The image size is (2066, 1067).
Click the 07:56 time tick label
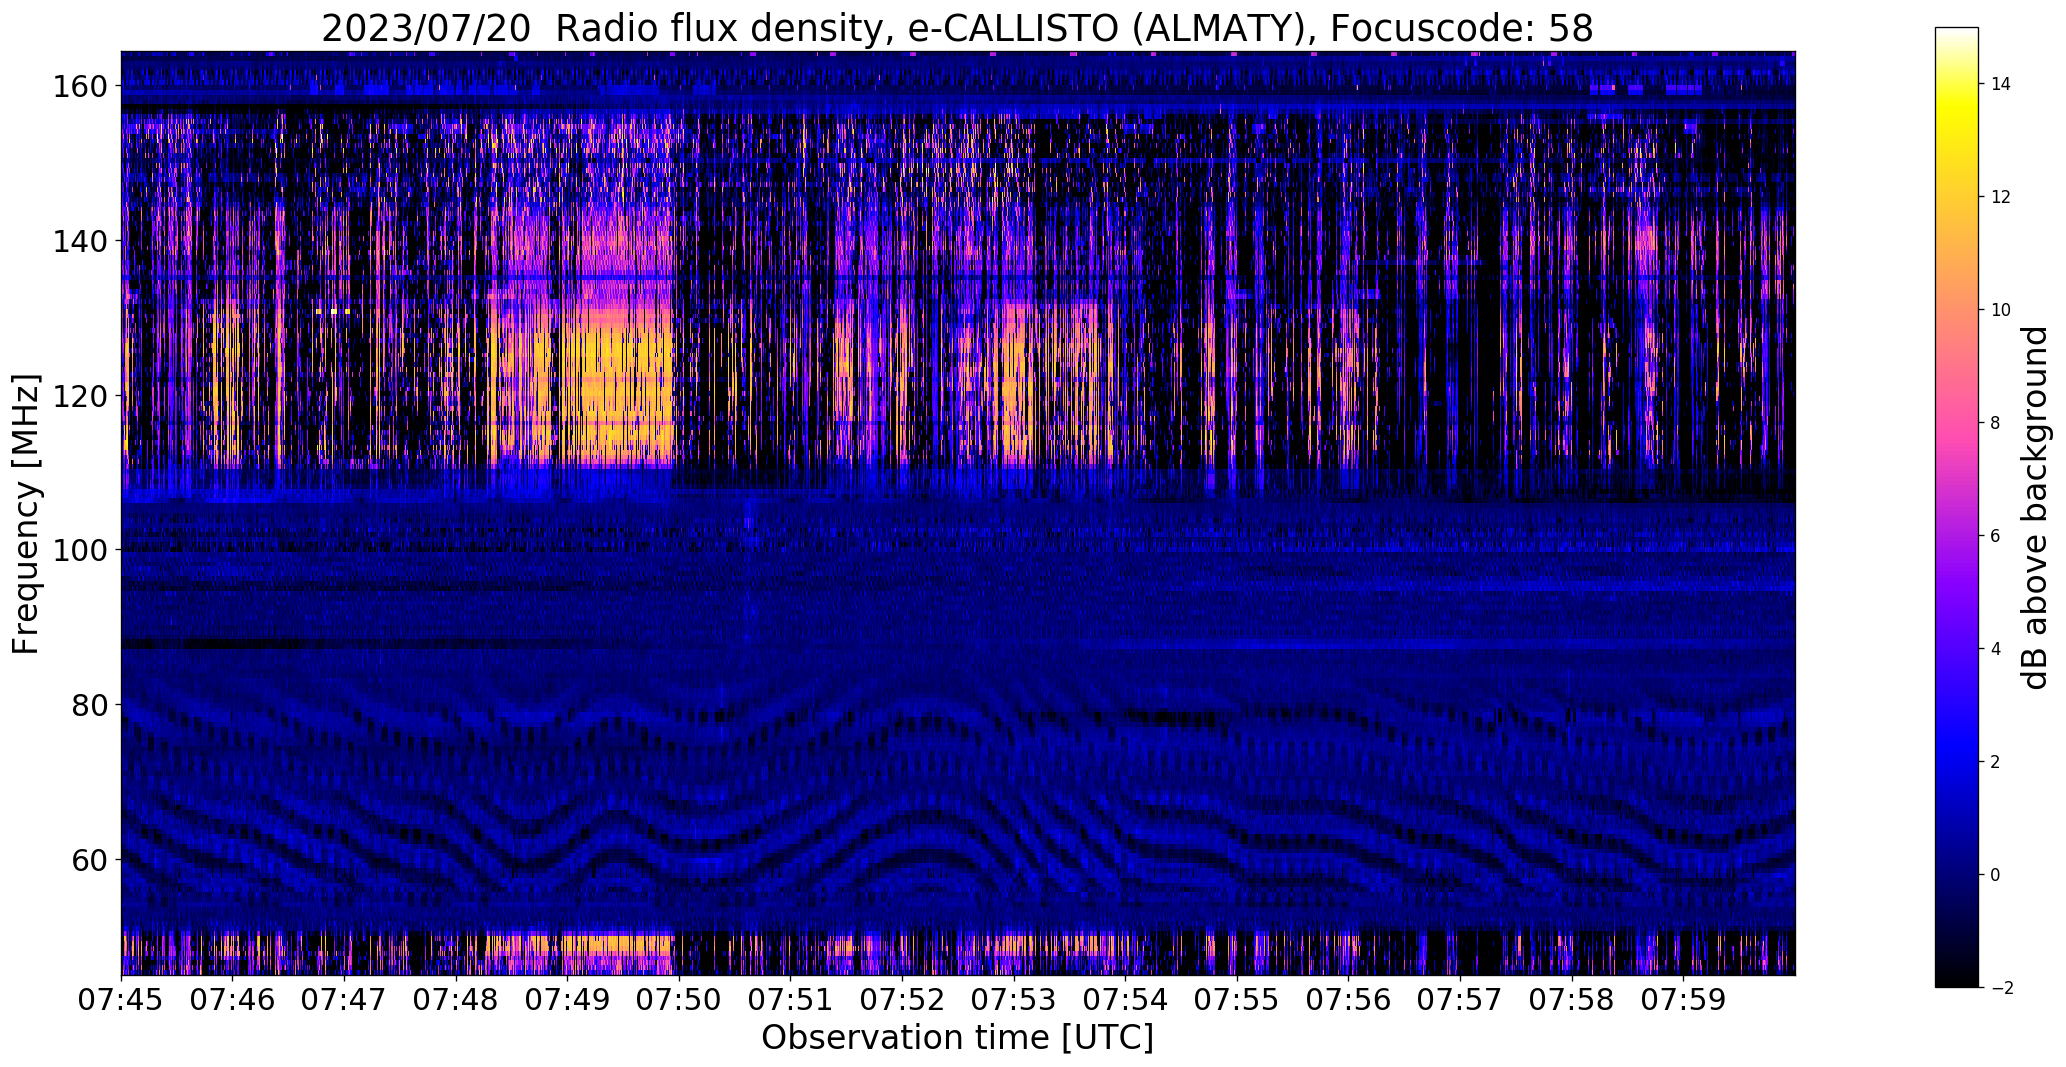pyautogui.click(x=1348, y=998)
